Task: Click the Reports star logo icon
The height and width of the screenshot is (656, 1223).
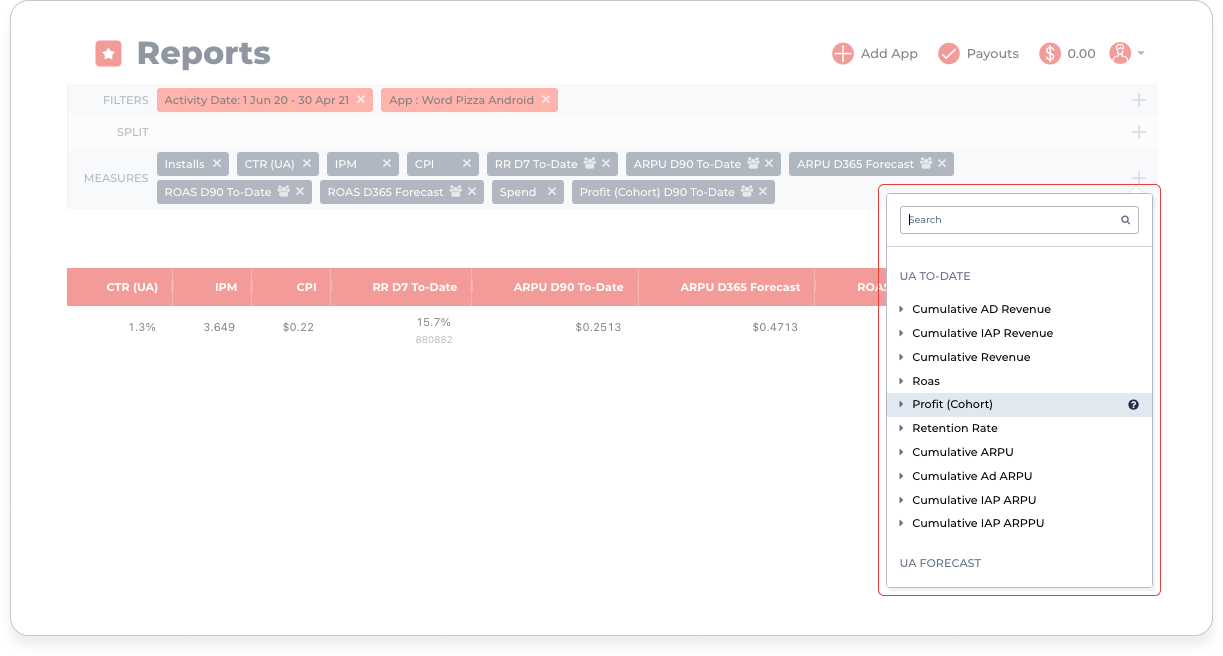Action: 108,54
